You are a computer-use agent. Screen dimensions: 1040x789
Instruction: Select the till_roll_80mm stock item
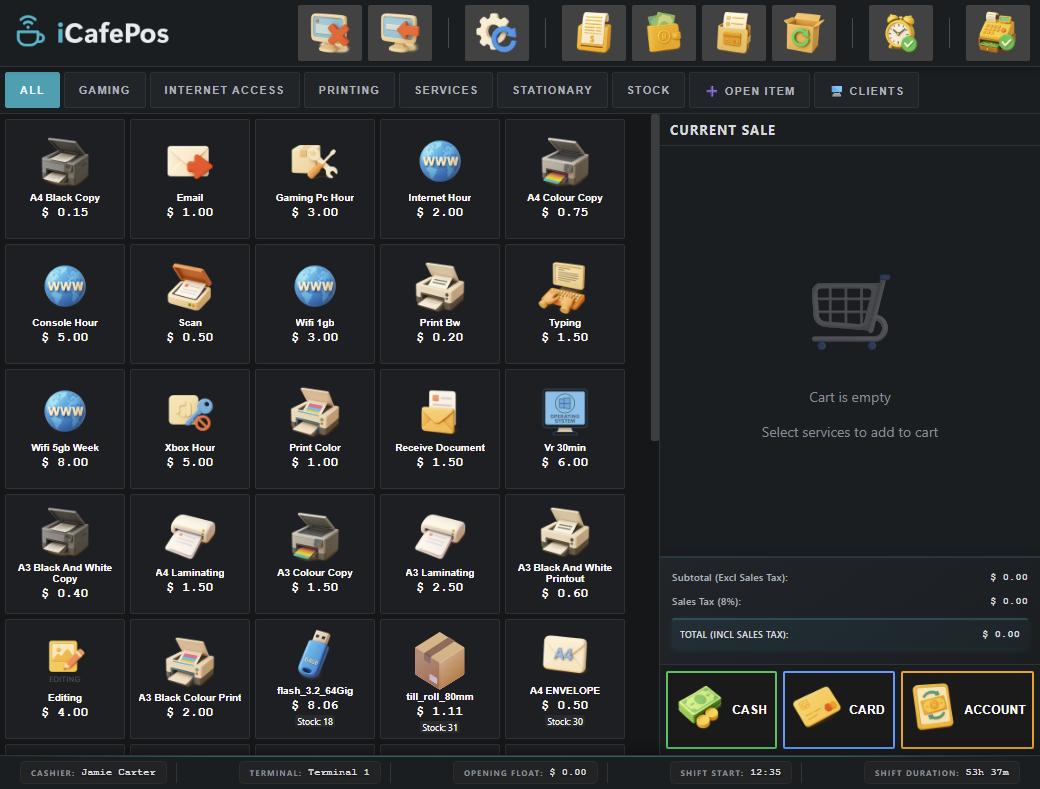pyautogui.click(x=440, y=679)
